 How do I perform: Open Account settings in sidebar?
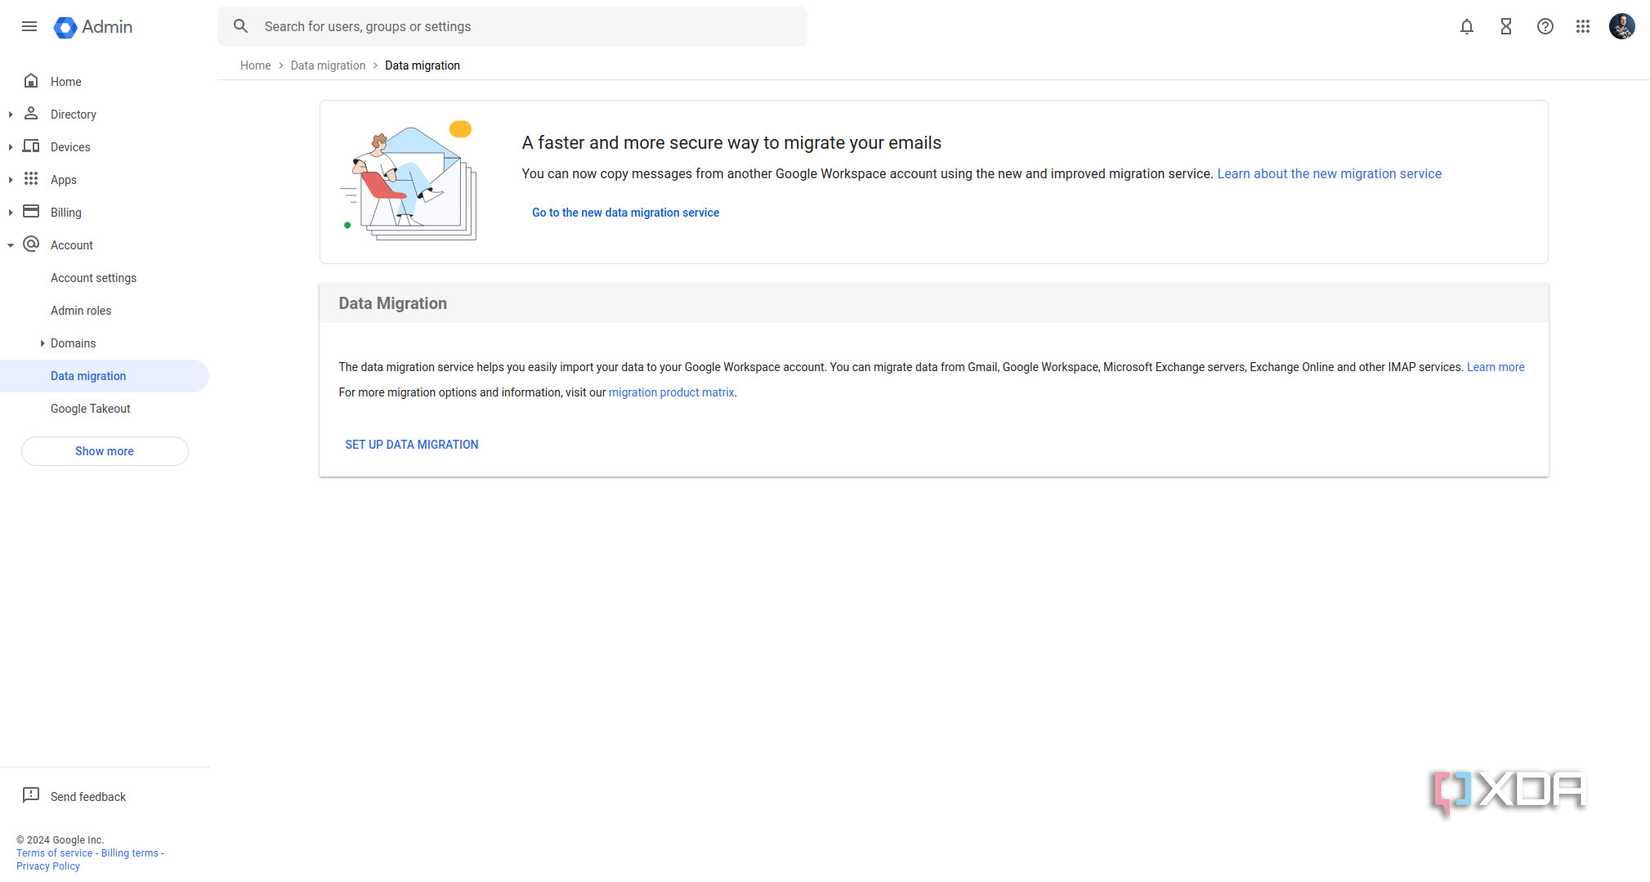(93, 278)
